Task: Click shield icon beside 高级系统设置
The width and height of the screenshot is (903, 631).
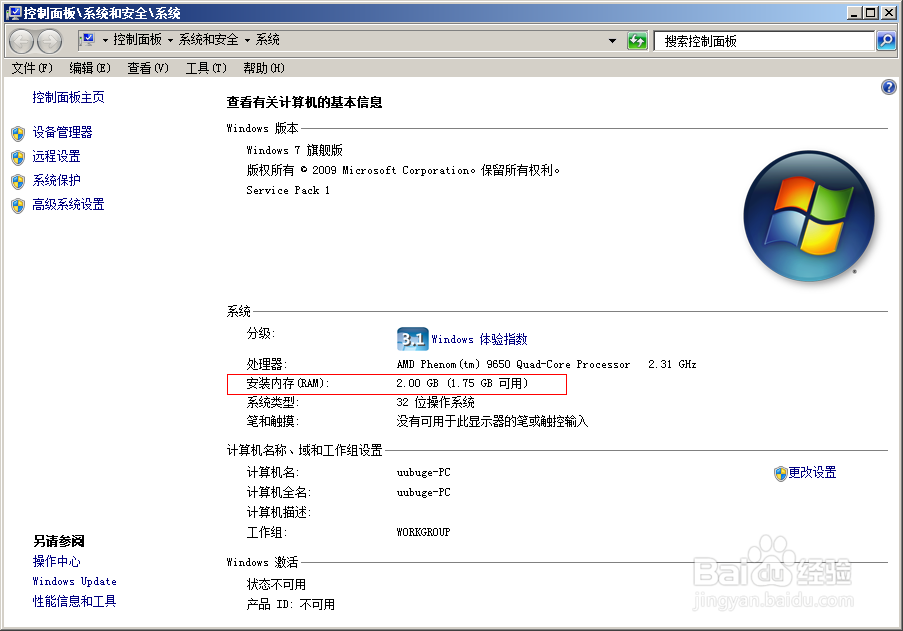Action: (x=18, y=206)
